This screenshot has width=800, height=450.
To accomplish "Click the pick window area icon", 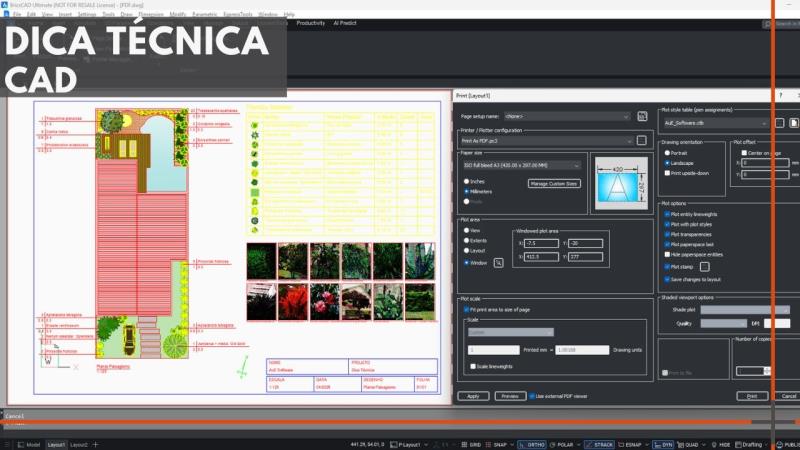I will pos(498,262).
